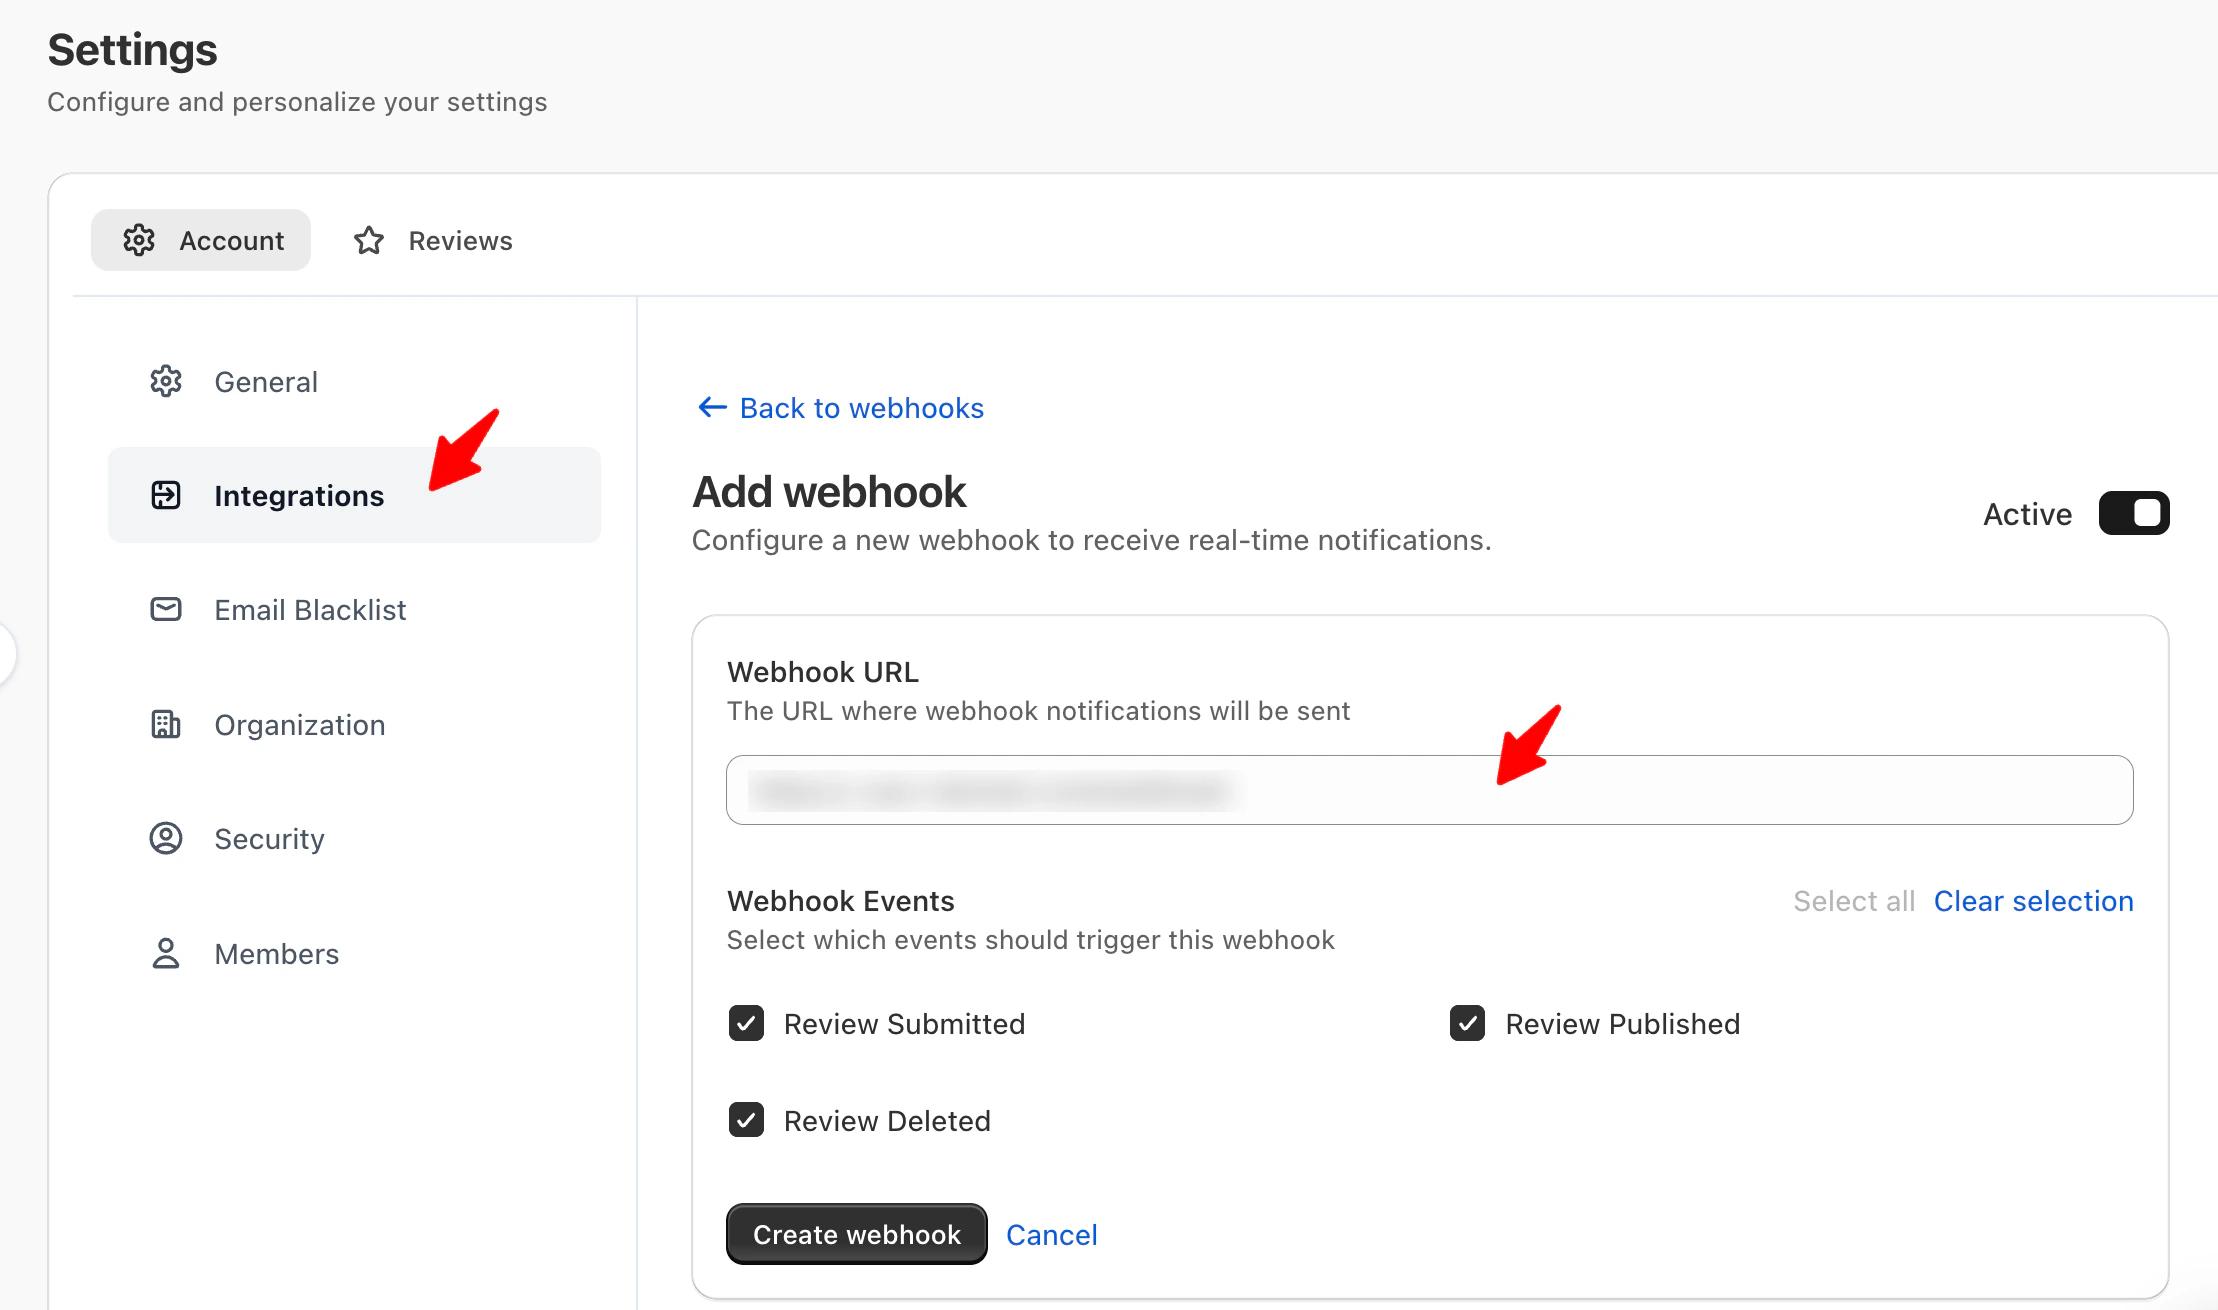Click the gear icon next to General
2218x1310 pixels.
coord(166,382)
